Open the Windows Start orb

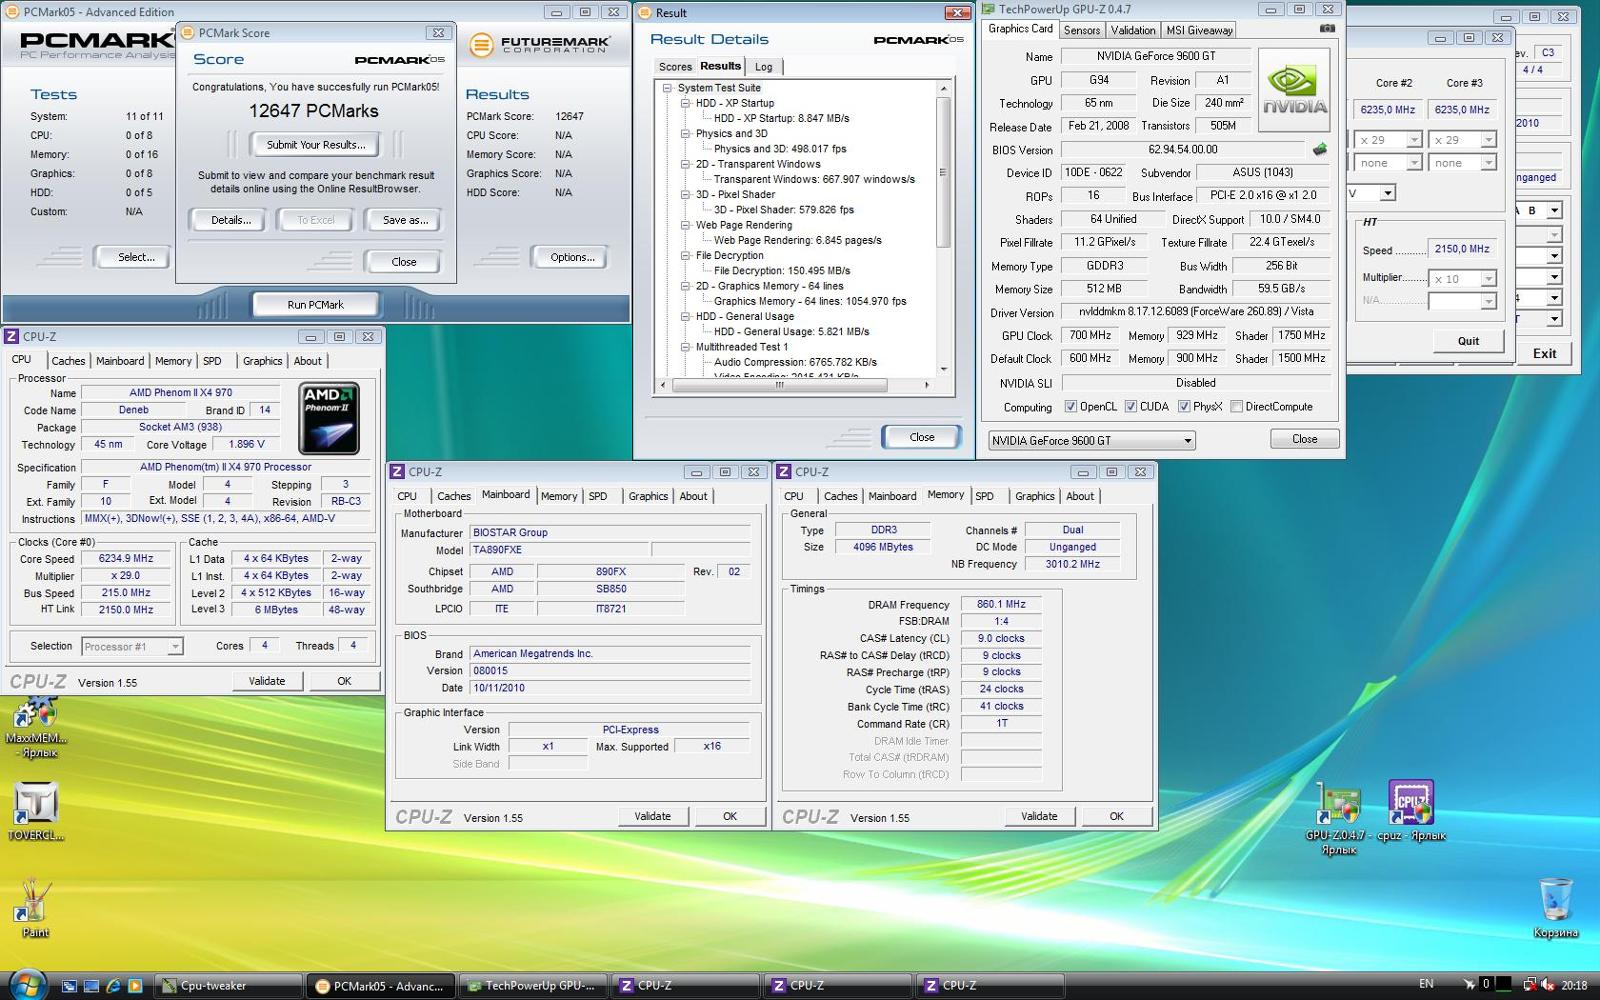point(27,984)
